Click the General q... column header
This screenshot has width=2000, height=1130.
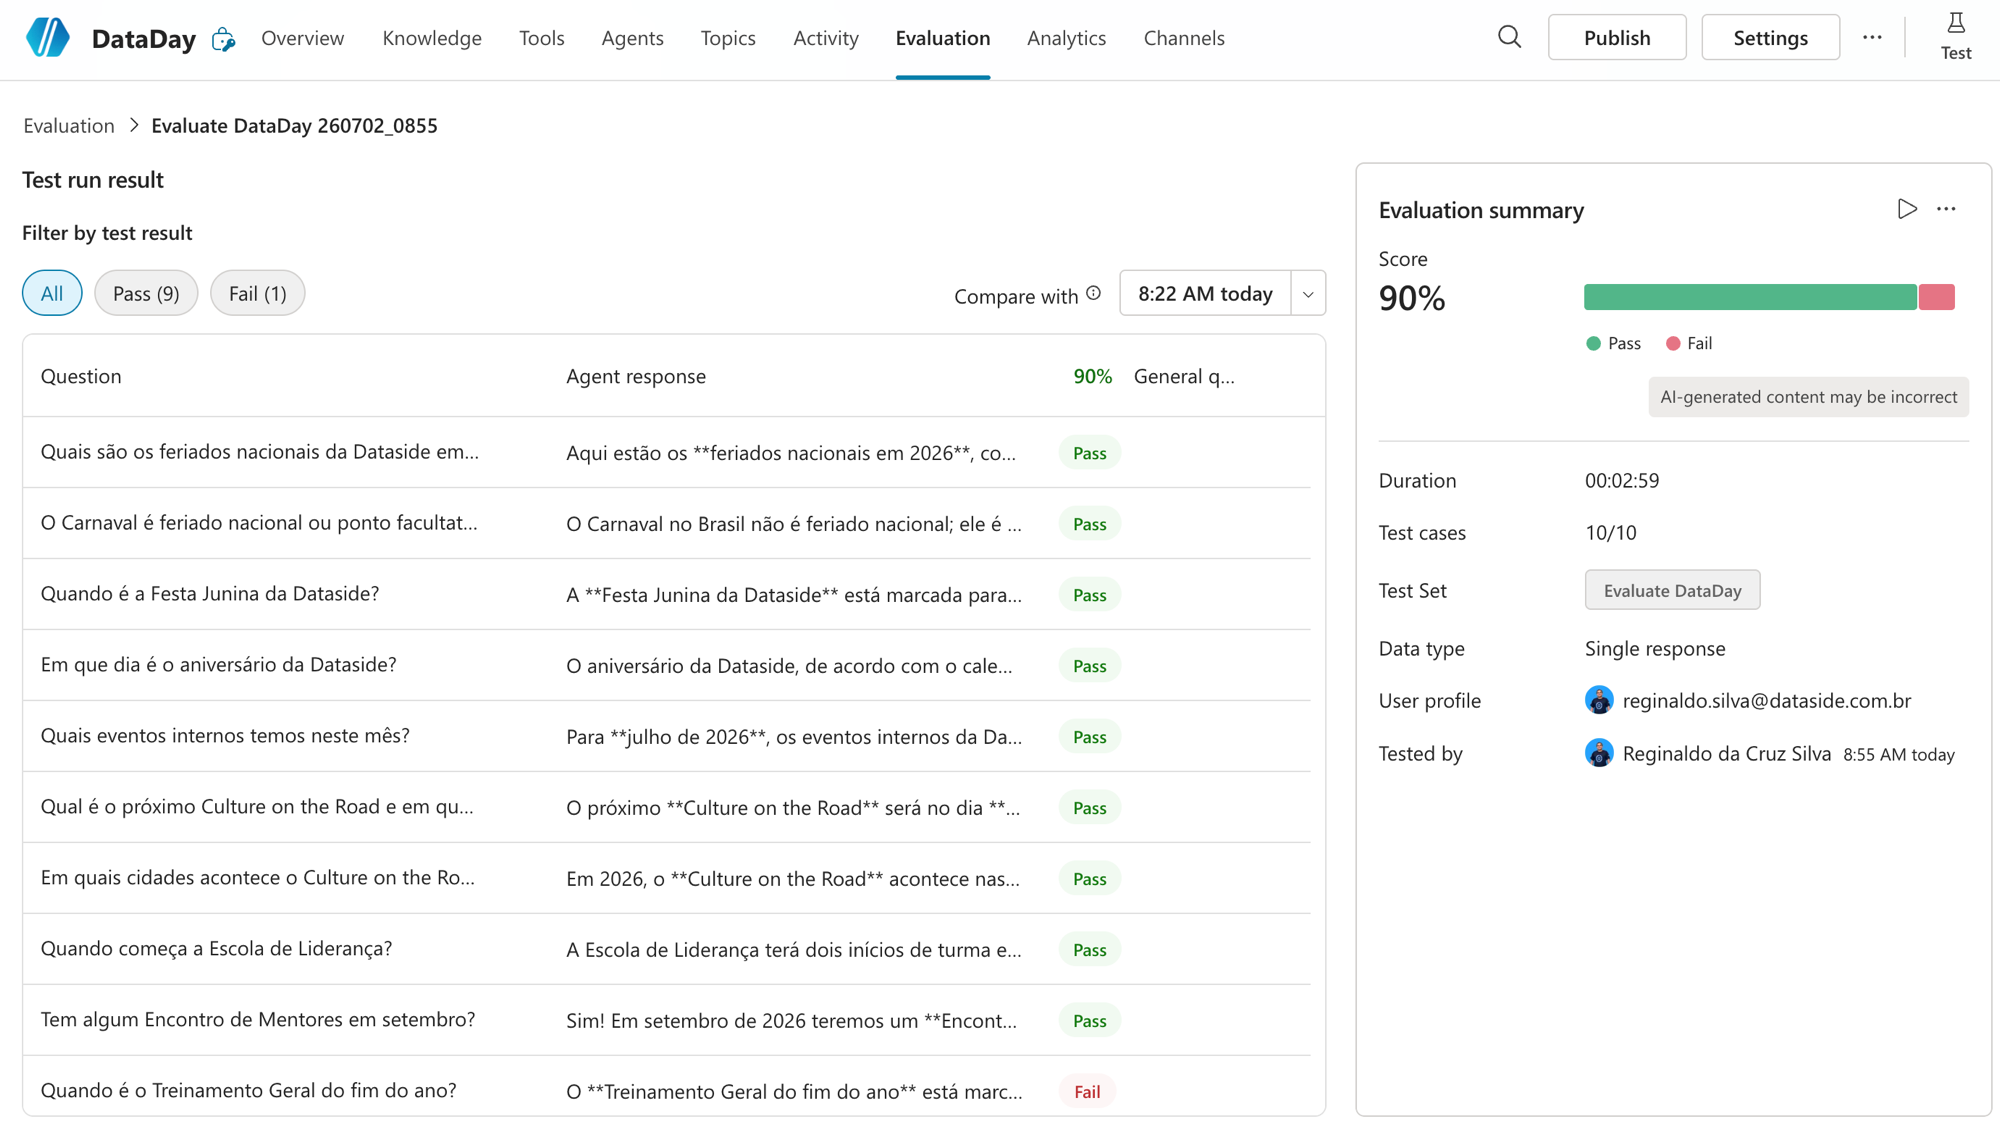[1184, 376]
